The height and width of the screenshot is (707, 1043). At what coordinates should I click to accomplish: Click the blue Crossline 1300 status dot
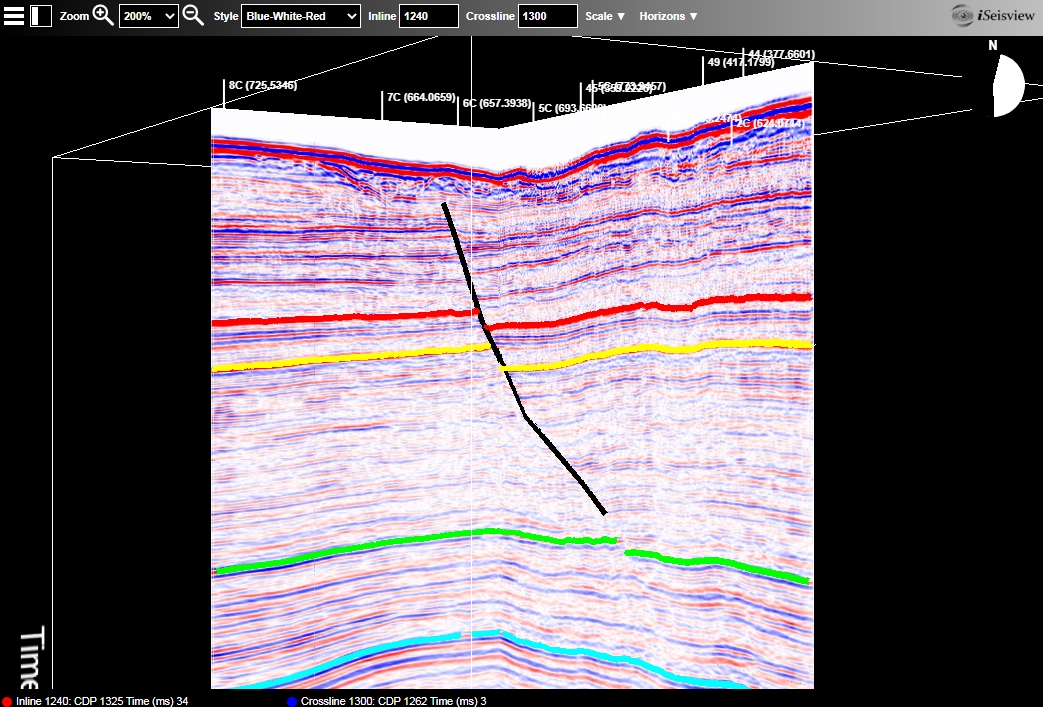(292, 701)
